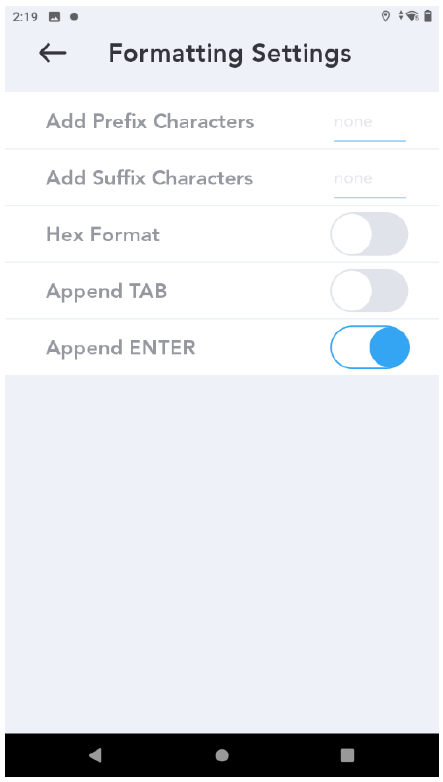Tap the battery icon in status bar
The width and height of the screenshot is (443, 782).
click(428, 16)
